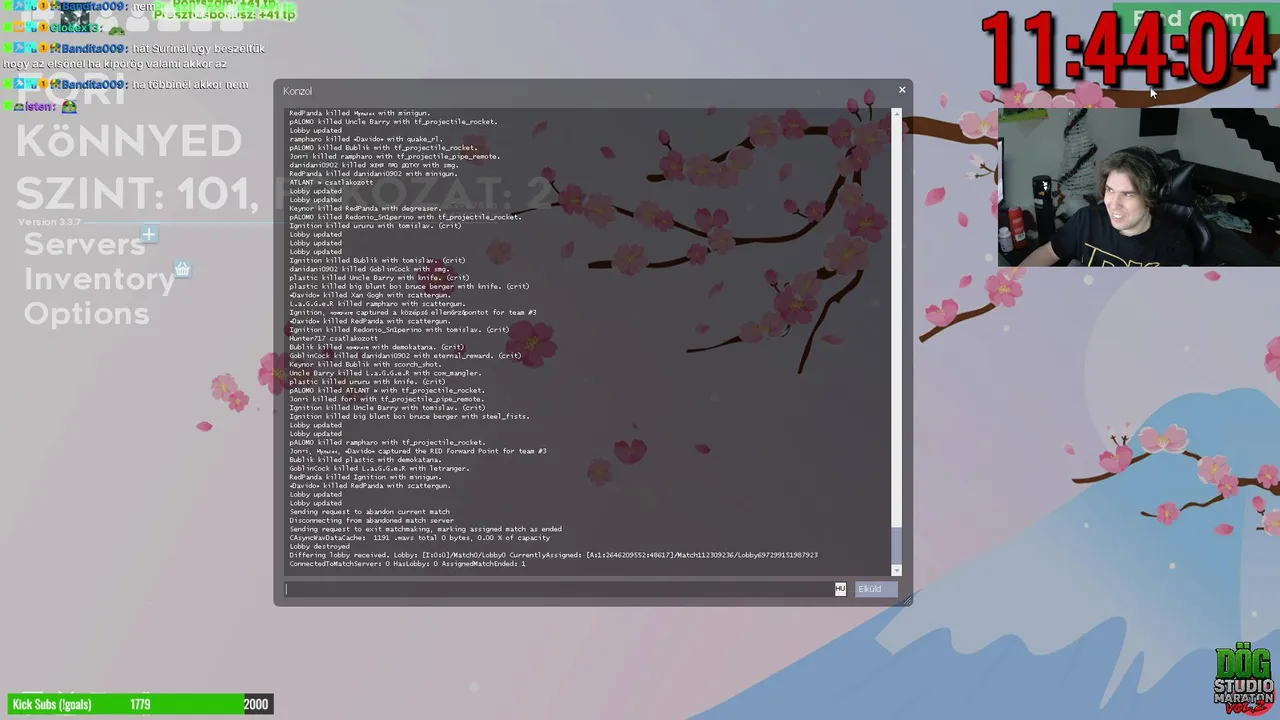Click the console vertical scrollbar thumb

pos(896,545)
